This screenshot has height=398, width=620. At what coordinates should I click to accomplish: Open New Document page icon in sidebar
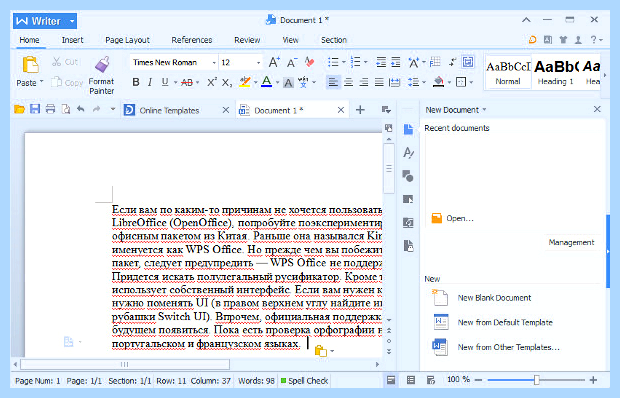click(x=408, y=129)
